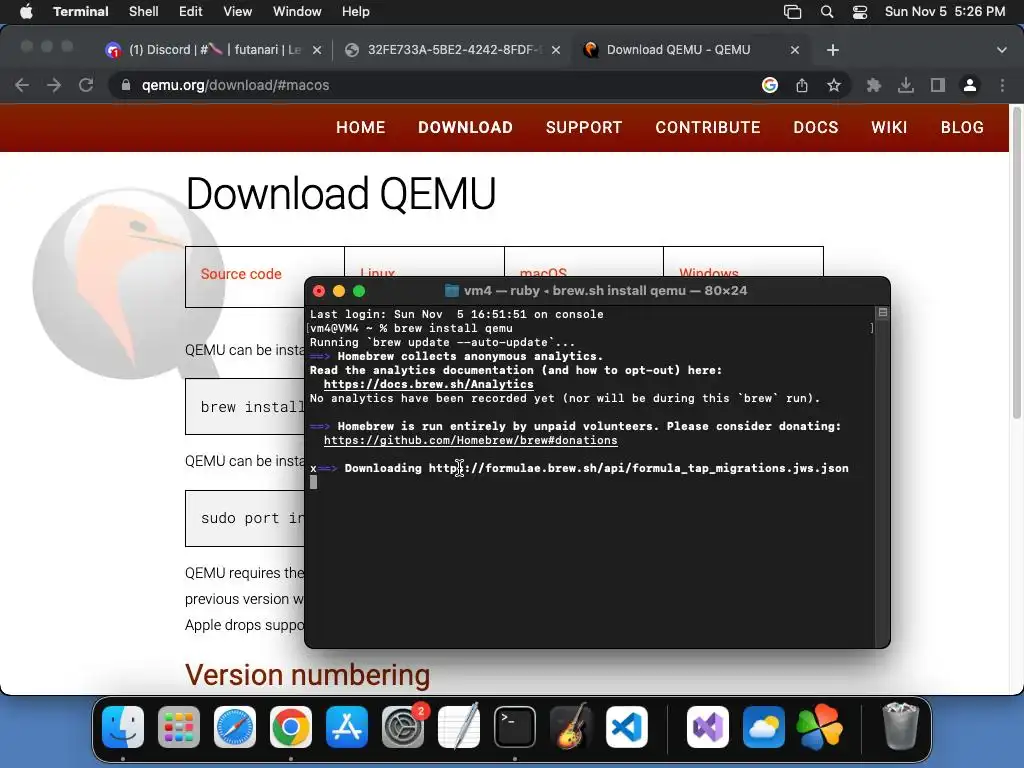Open the Shell menu
Viewport: 1024px width, 768px height.
pos(143,12)
